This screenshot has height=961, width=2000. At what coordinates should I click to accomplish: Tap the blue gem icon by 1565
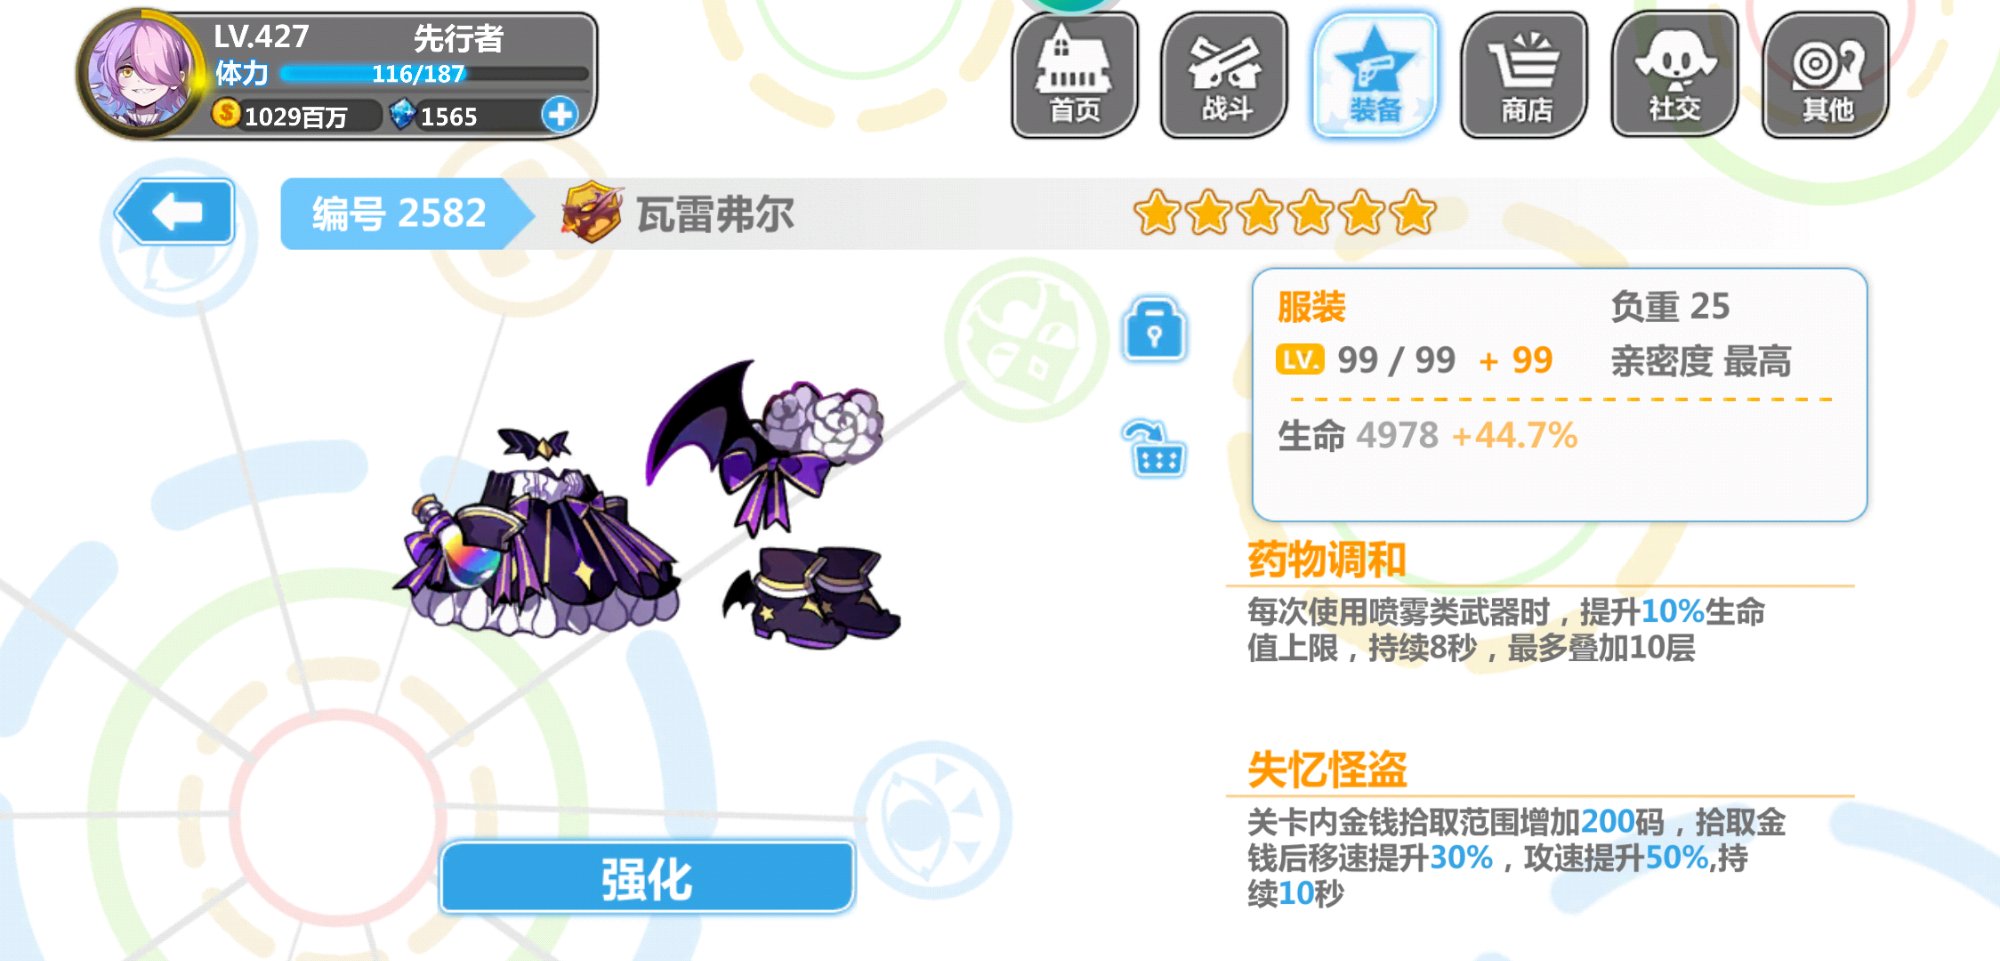pos(402,114)
